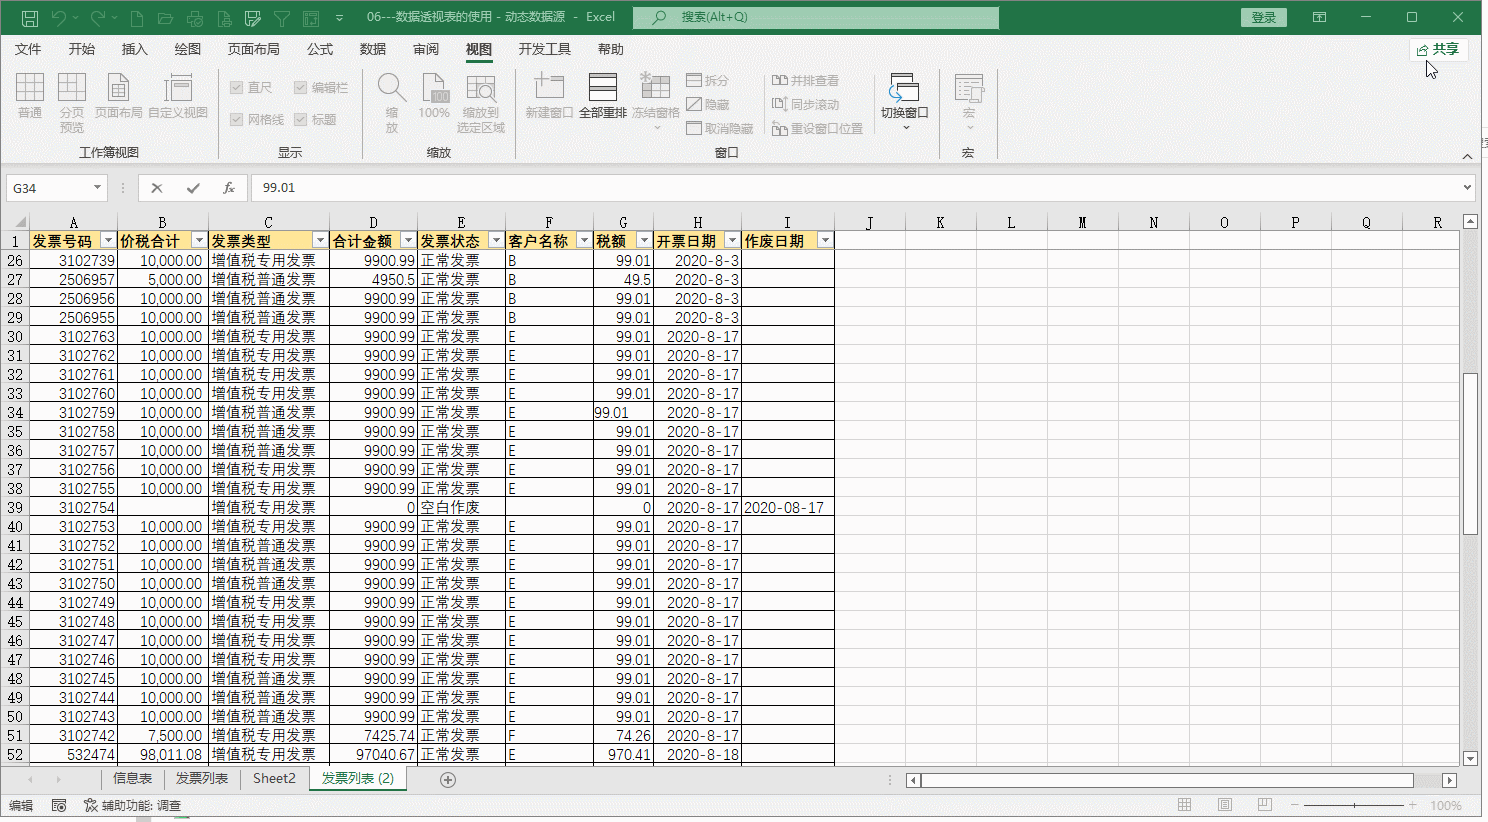
Task: Open Custom Views (自定义视图)
Action: coord(178,97)
